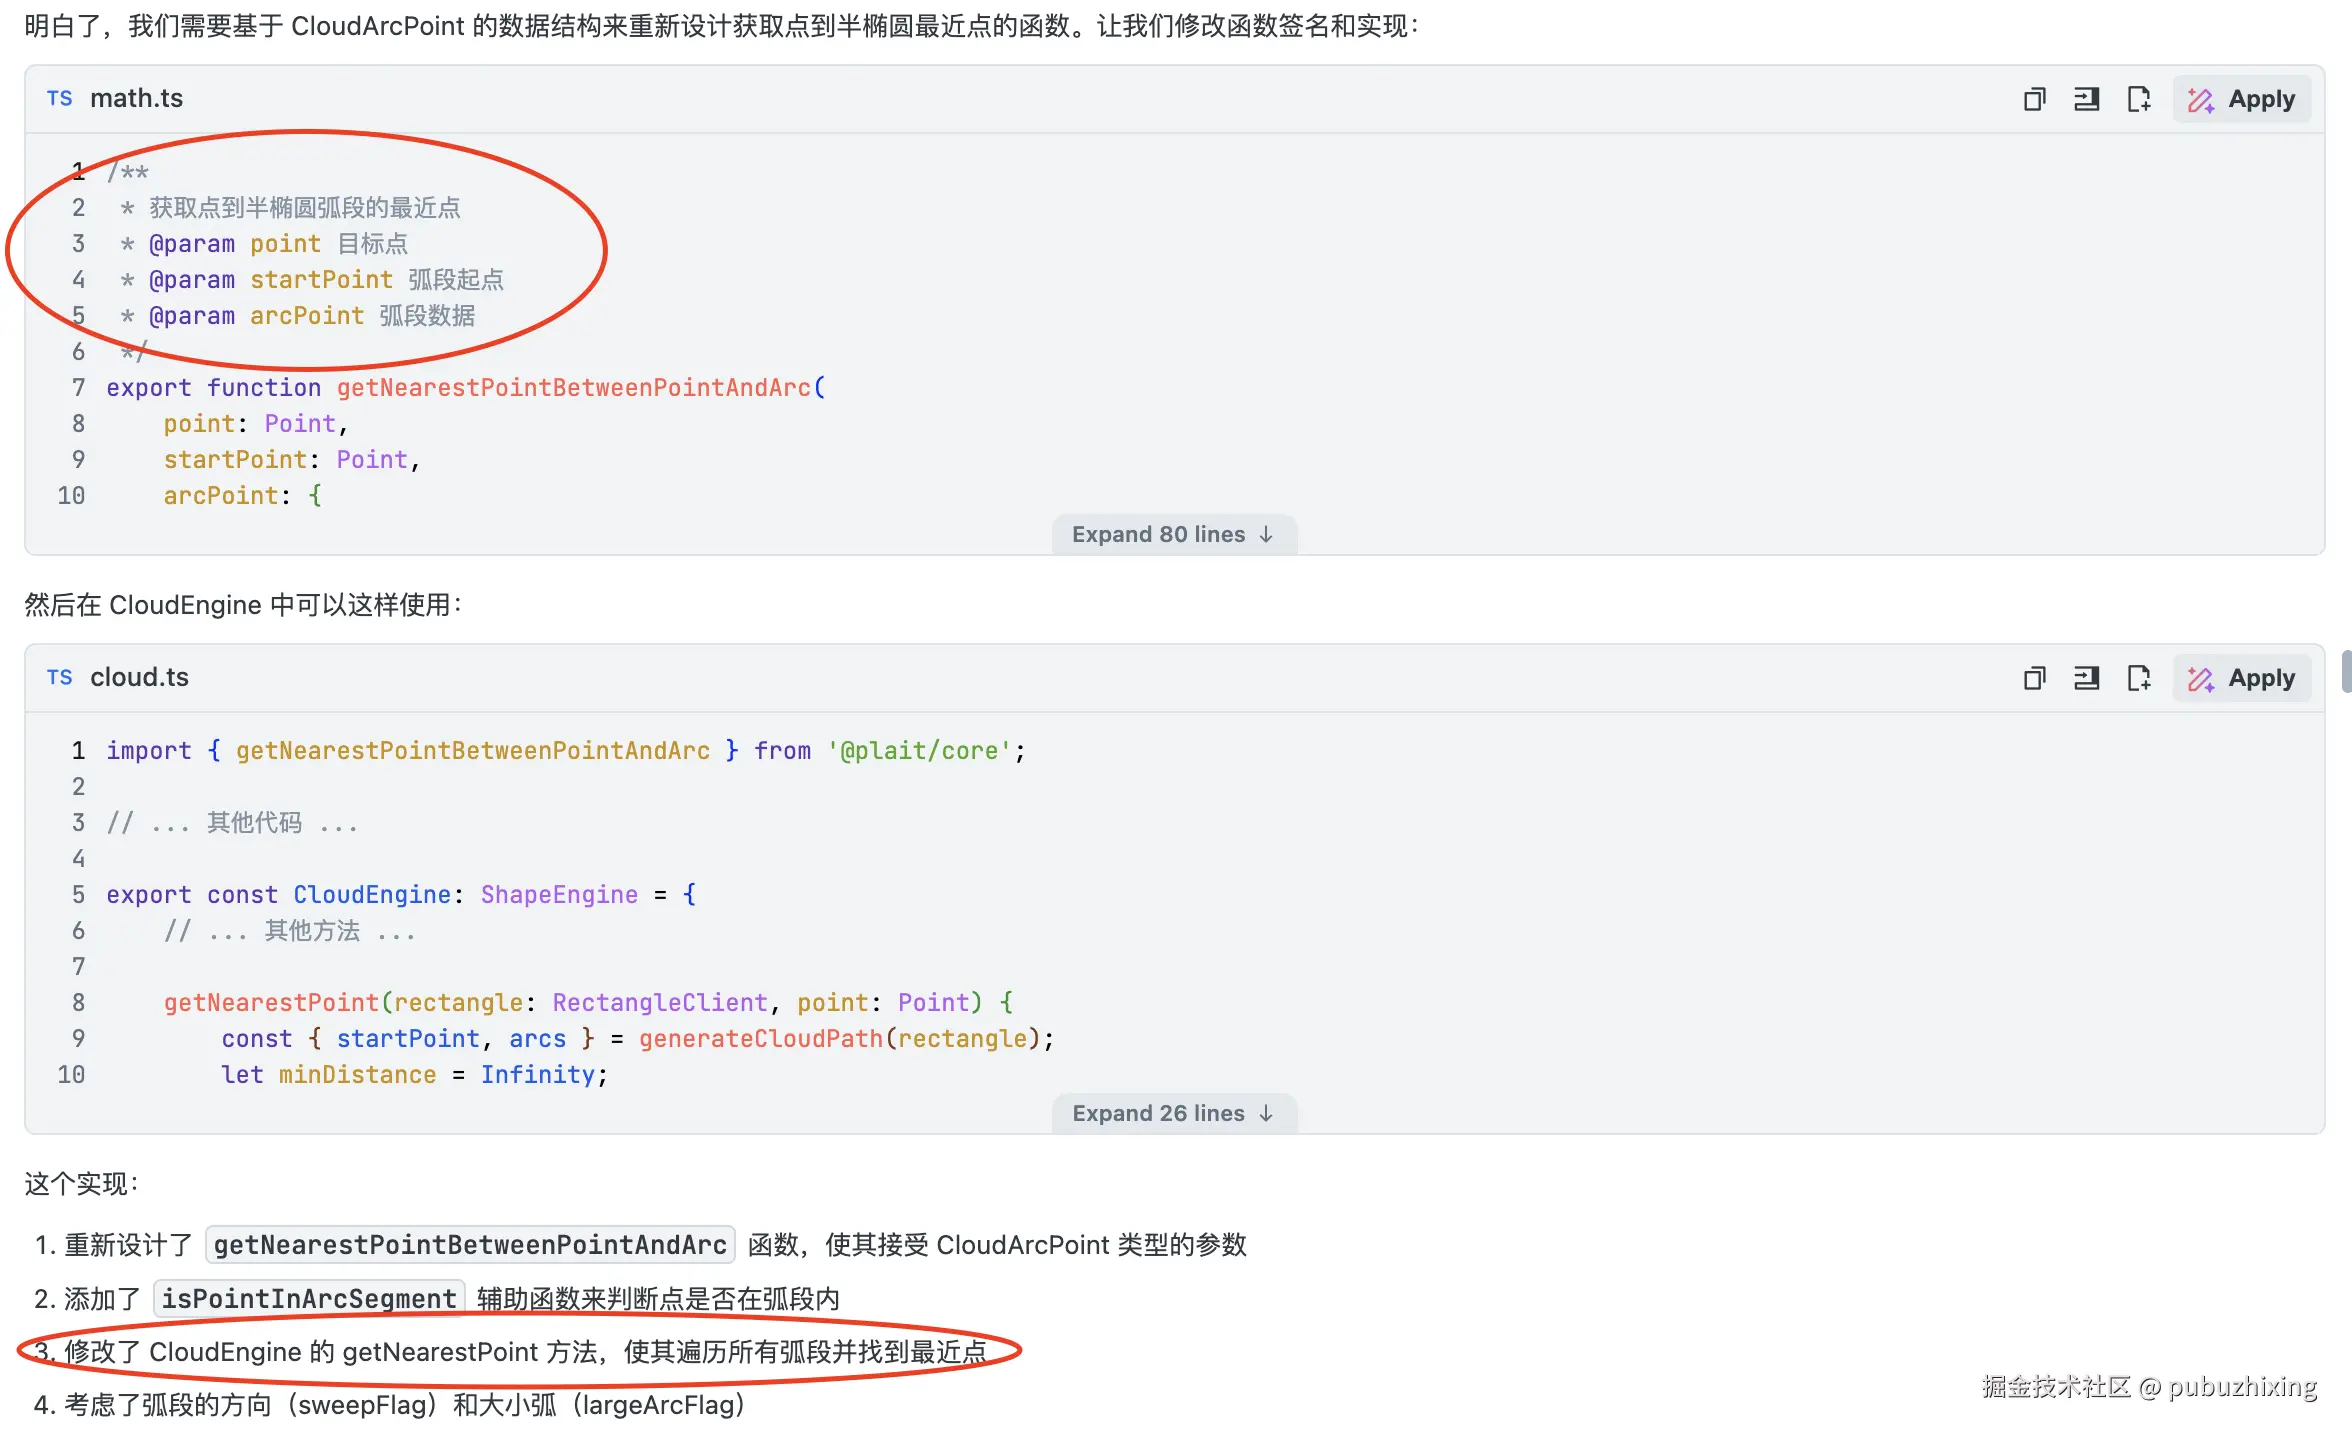This screenshot has width=2352, height=1438.
Task: Expand 80 hidden lines in math.ts
Action: coord(1173,534)
